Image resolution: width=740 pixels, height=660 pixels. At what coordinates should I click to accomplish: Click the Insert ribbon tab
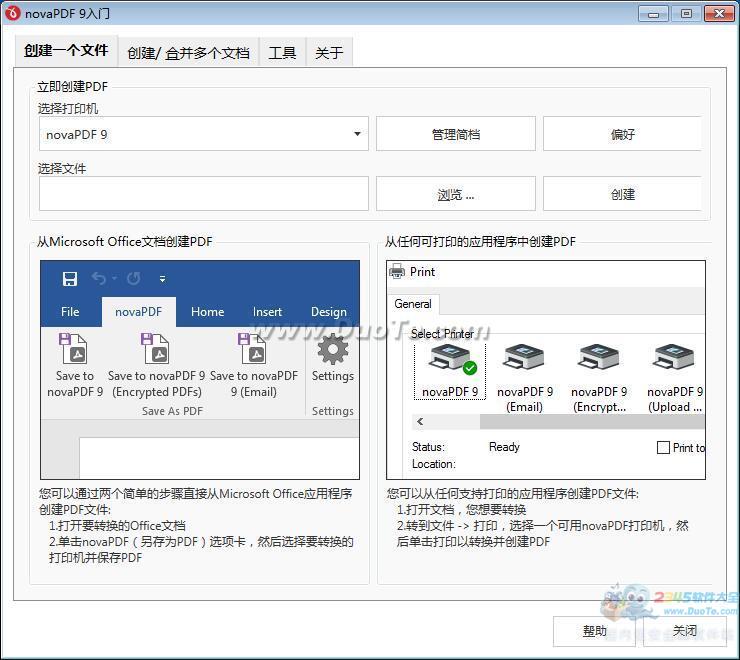point(267,312)
